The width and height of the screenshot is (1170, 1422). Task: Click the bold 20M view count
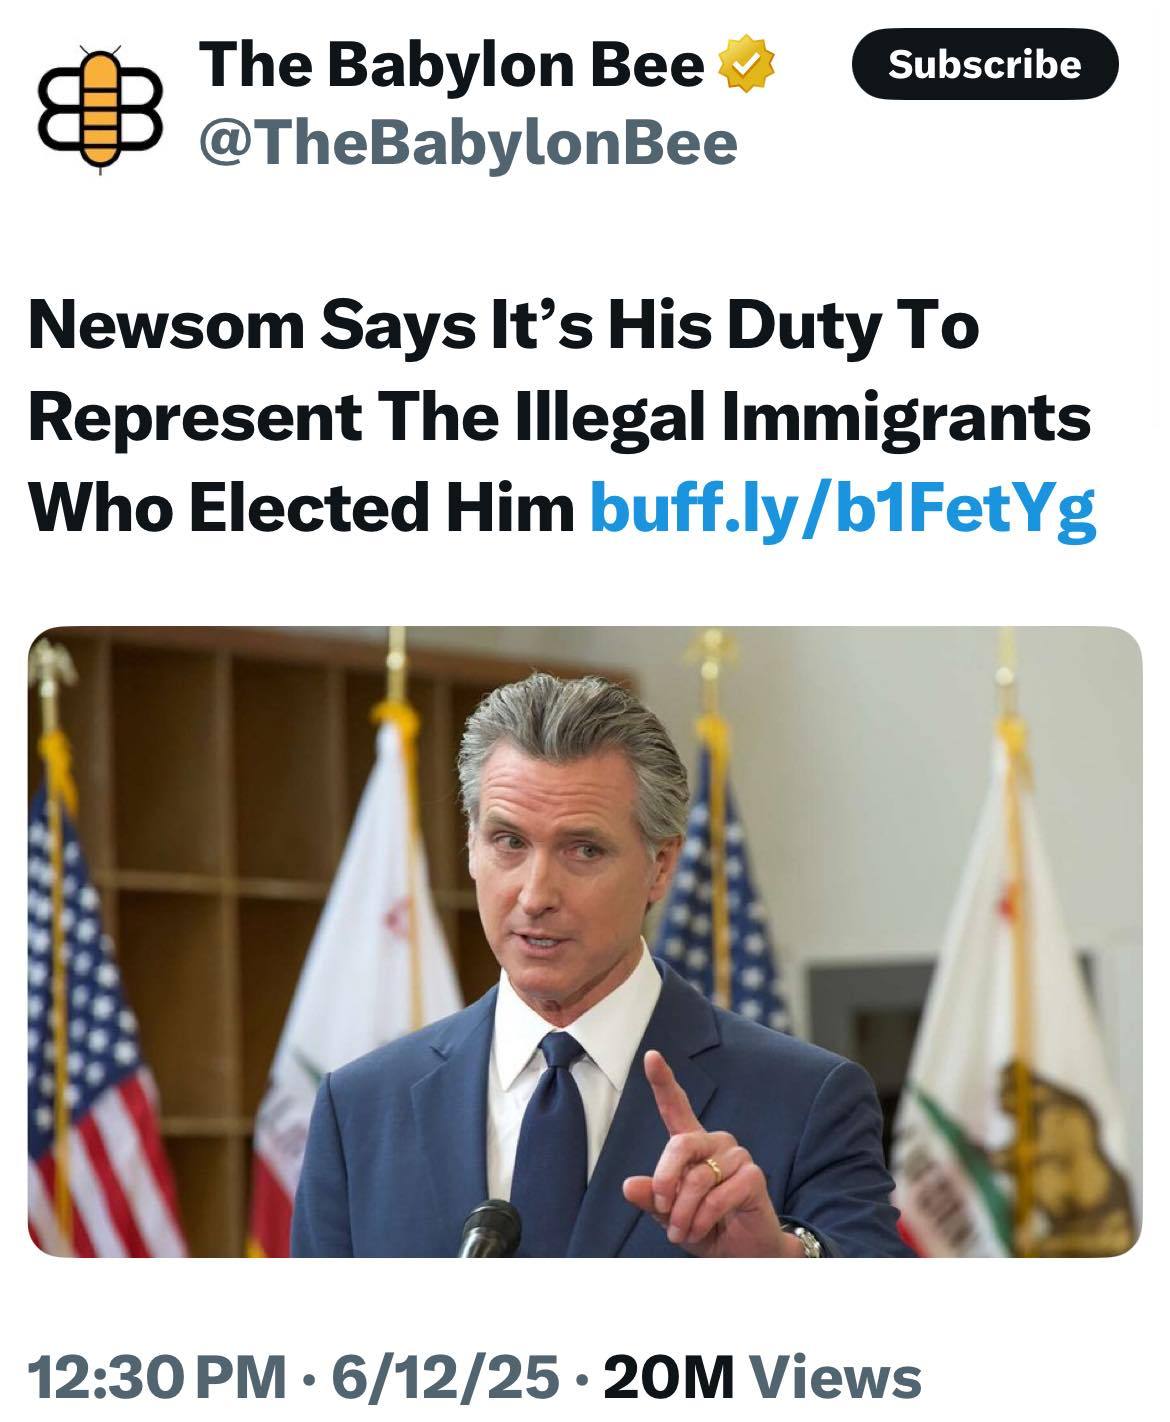click(x=670, y=1376)
